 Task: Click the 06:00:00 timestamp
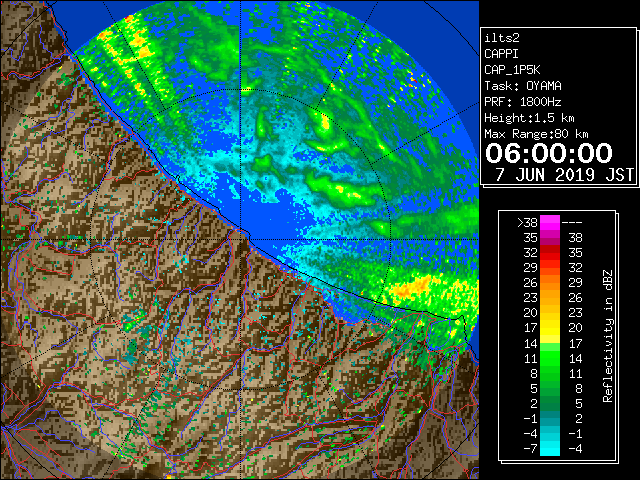549,153
